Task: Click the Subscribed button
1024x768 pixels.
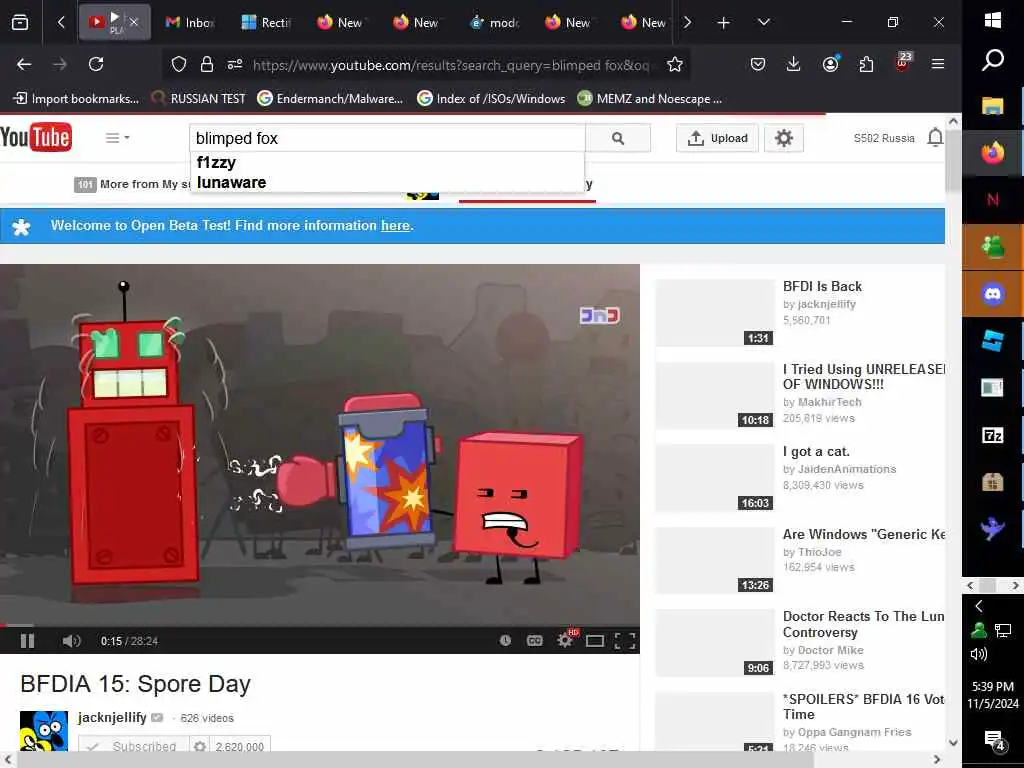Action: point(134,746)
